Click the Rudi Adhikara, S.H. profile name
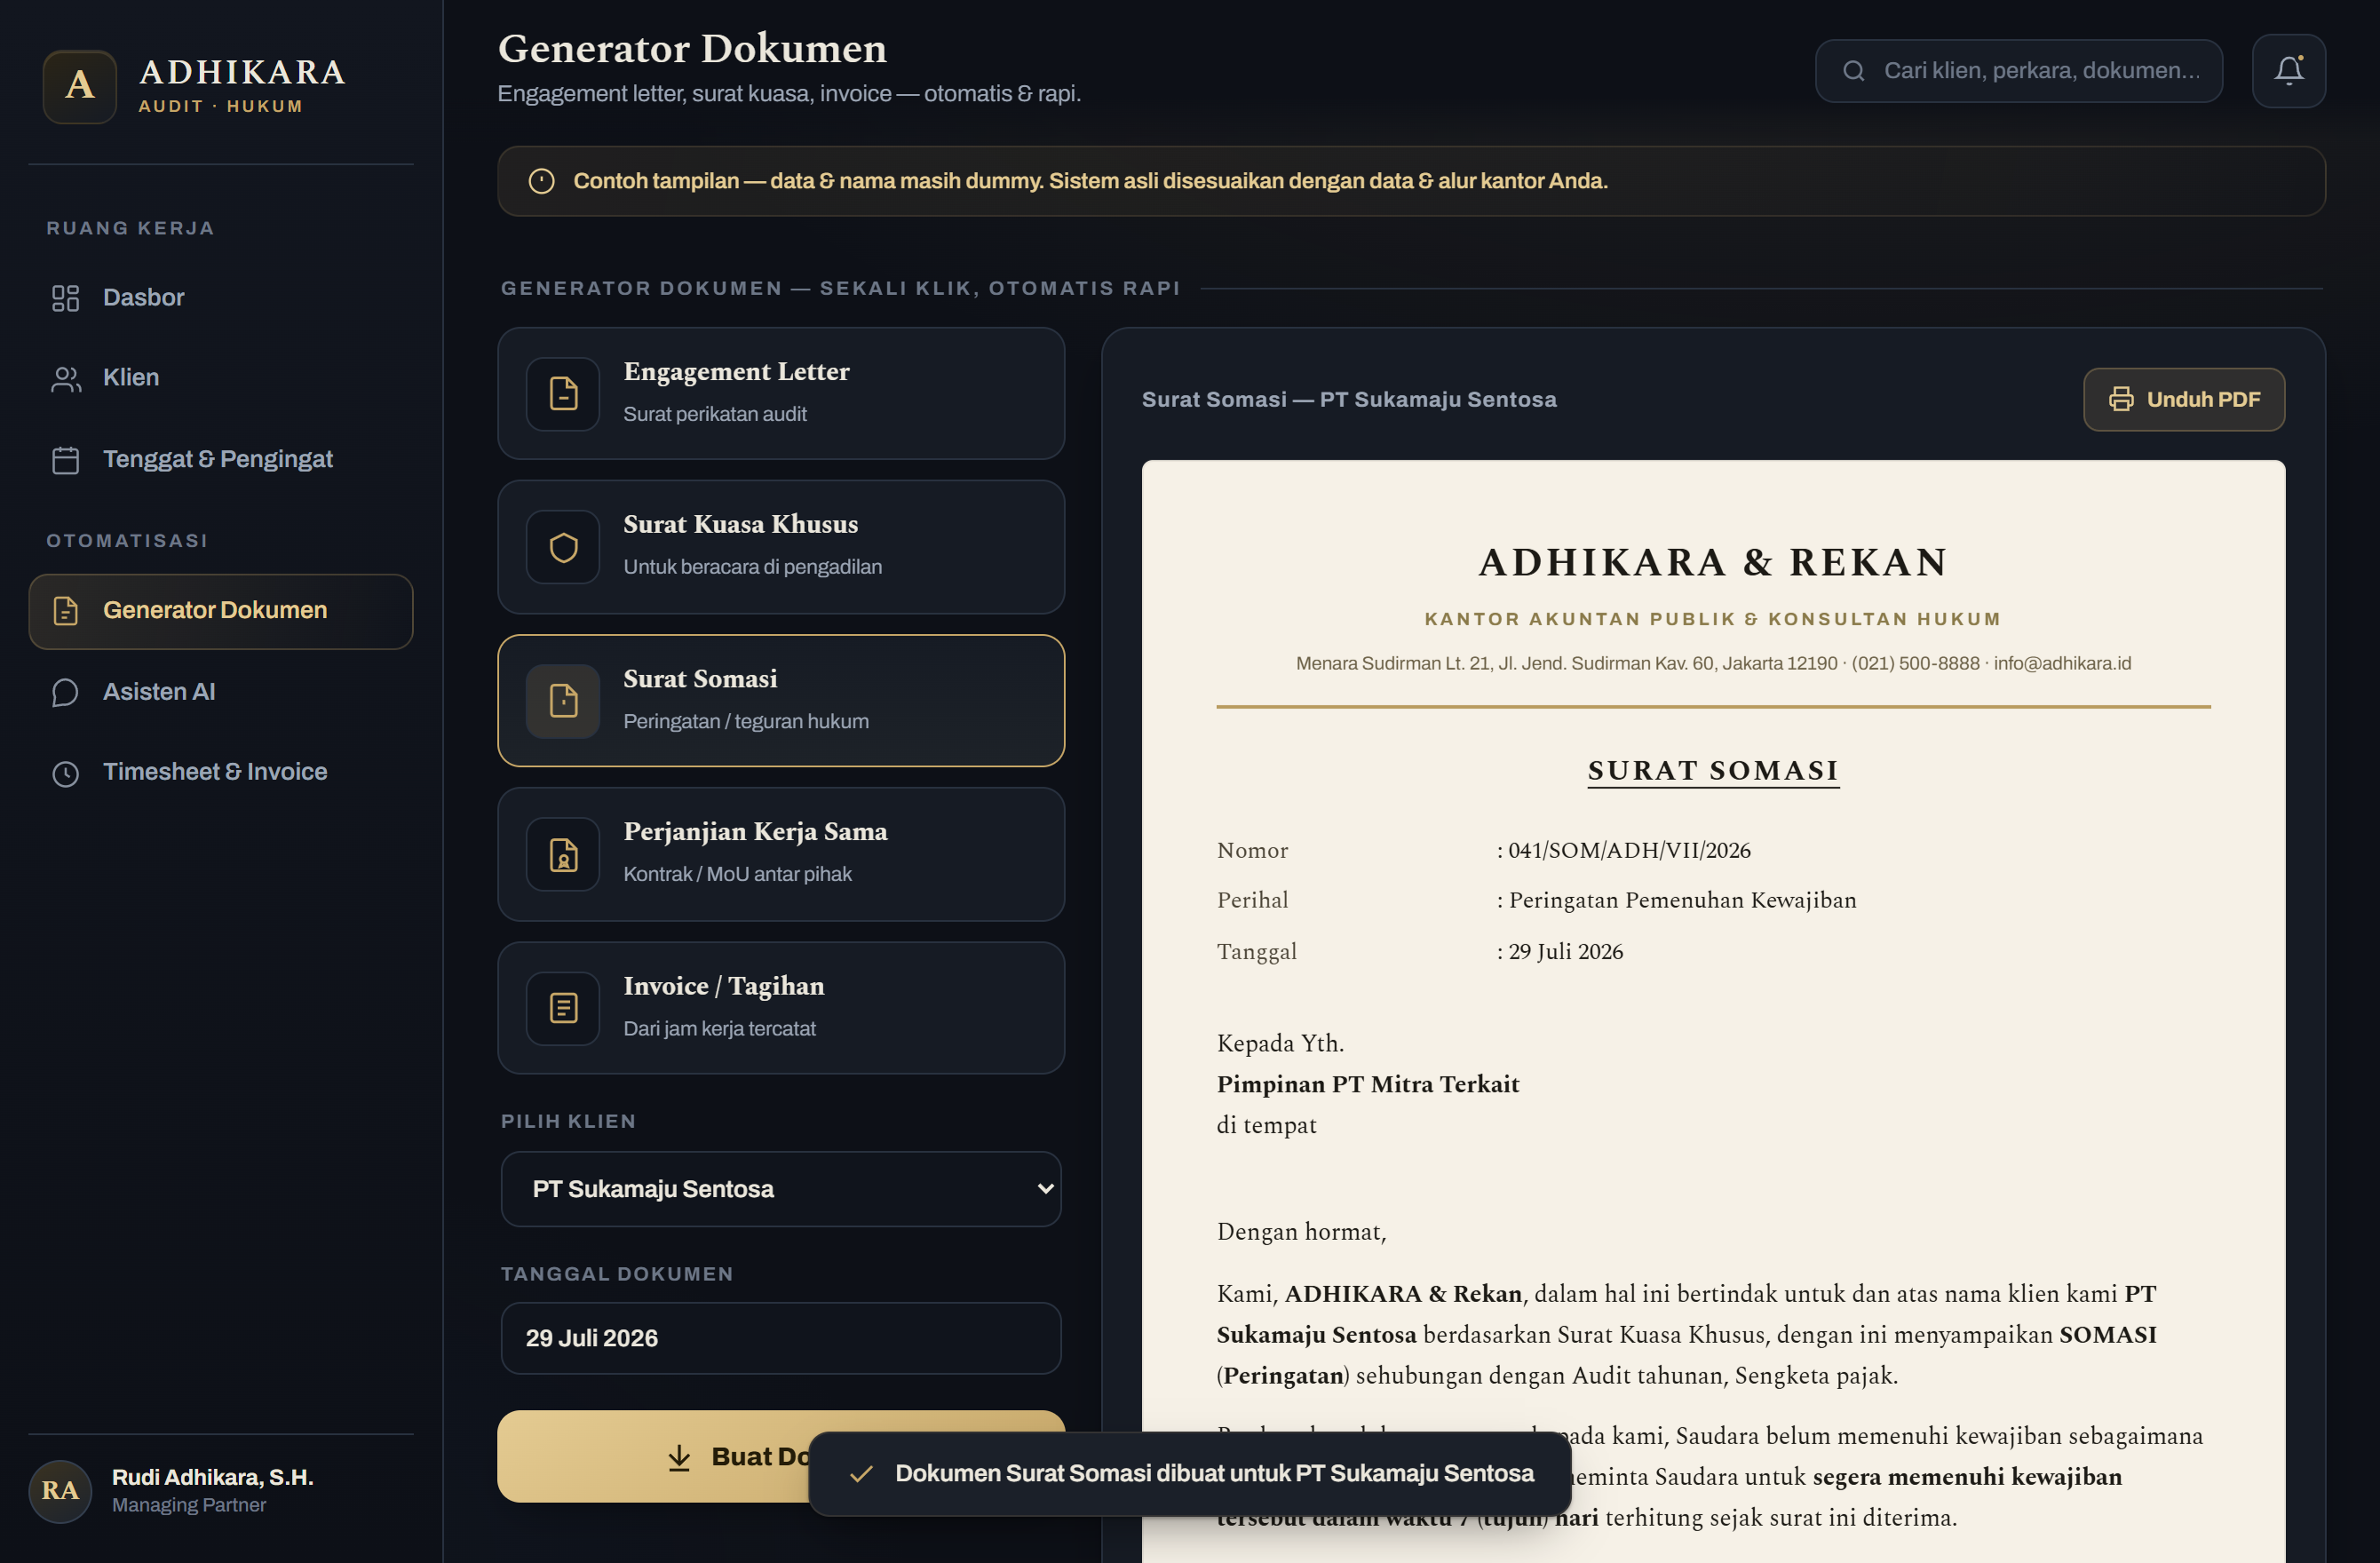The image size is (2380, 1563). pos(213,1477)
